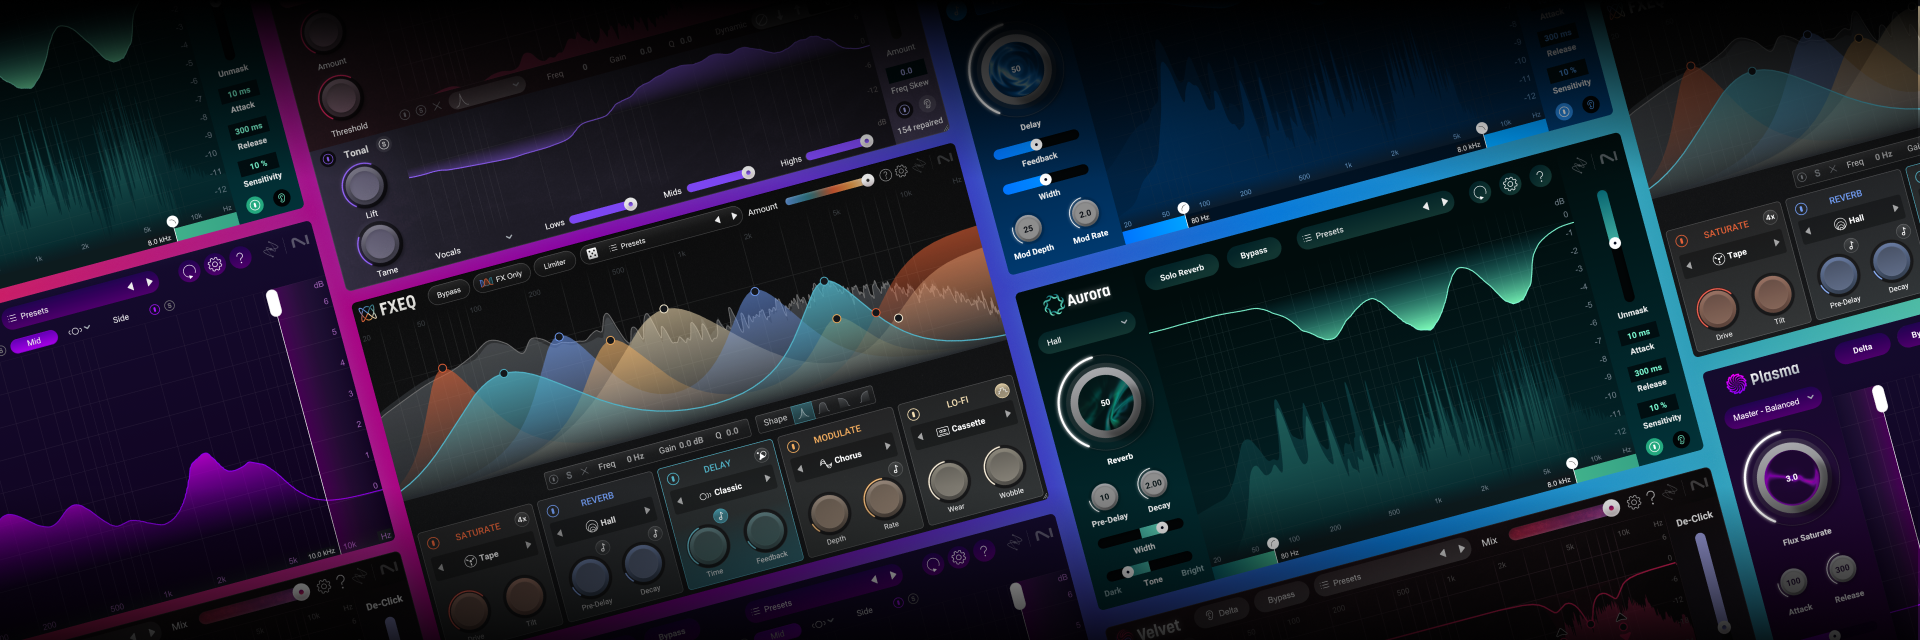Click the 4x oversampling badge in FXEQ Saturate
Image resolution: width=1920 pixels, height=640 pixels.
click(521, 519)
